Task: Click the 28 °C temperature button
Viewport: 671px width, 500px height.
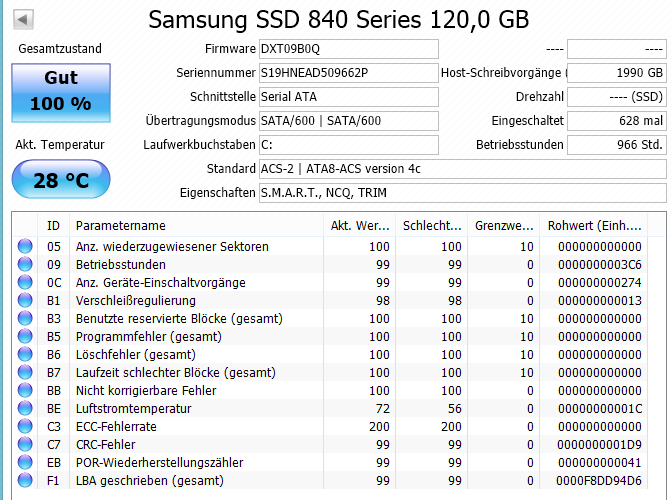Action: (61, 179)
